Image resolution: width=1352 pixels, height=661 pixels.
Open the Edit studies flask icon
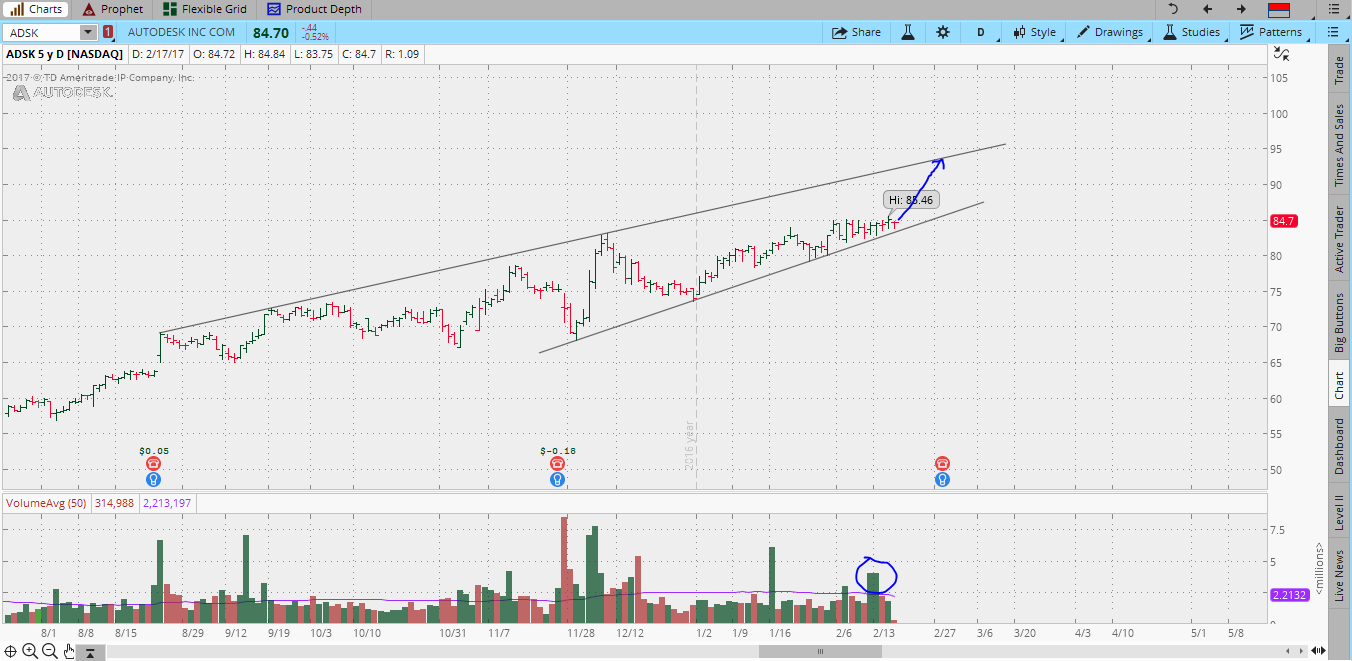(908, 32)
